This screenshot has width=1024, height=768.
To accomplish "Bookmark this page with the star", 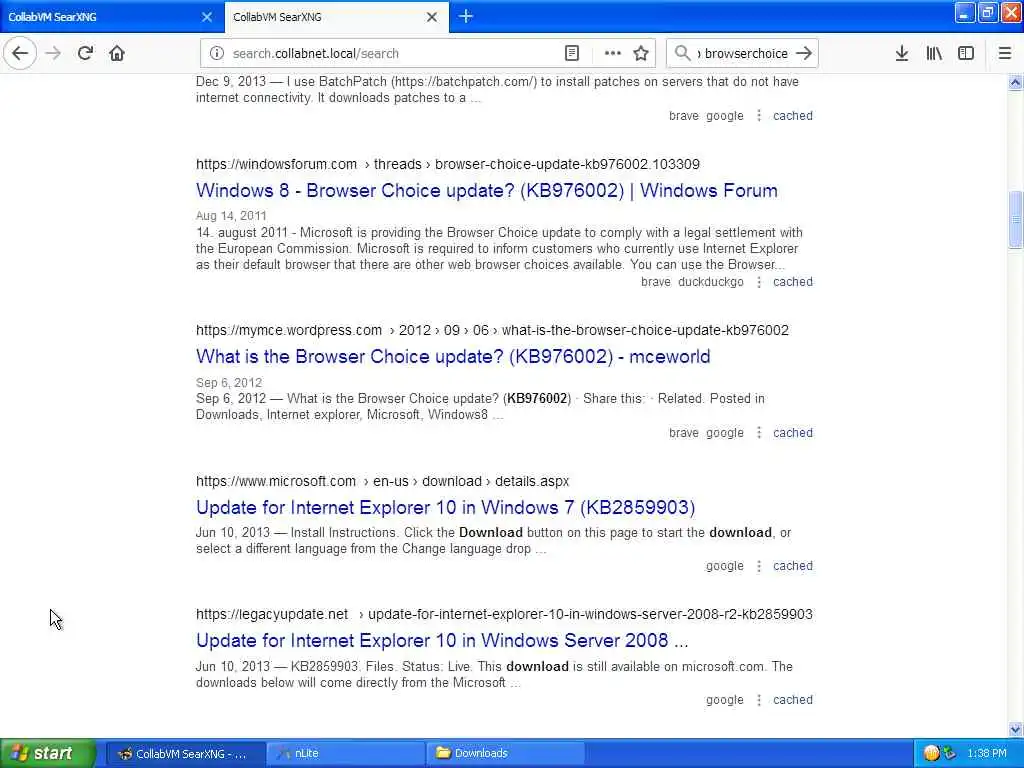I will (x=641, y=54).
